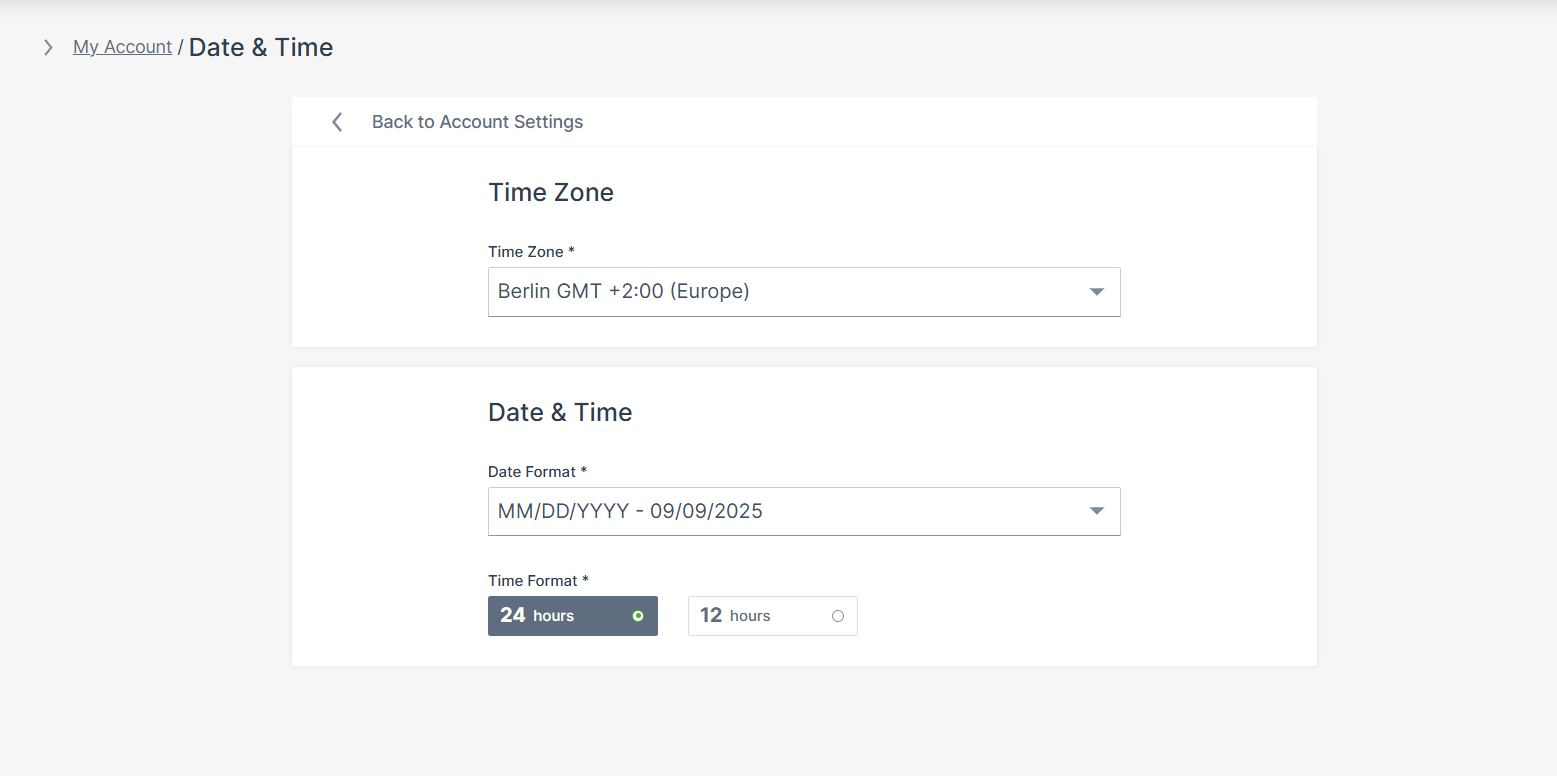
Task: Click the radio circle inside 24 hours
Action: point(638,616)
